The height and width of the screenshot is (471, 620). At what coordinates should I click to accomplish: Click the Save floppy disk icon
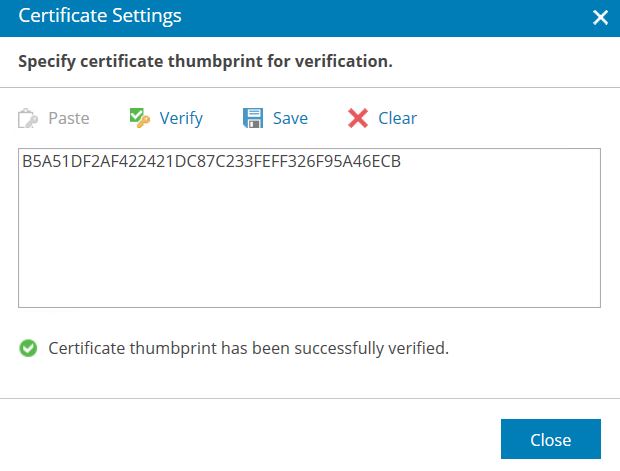(253, 118)
